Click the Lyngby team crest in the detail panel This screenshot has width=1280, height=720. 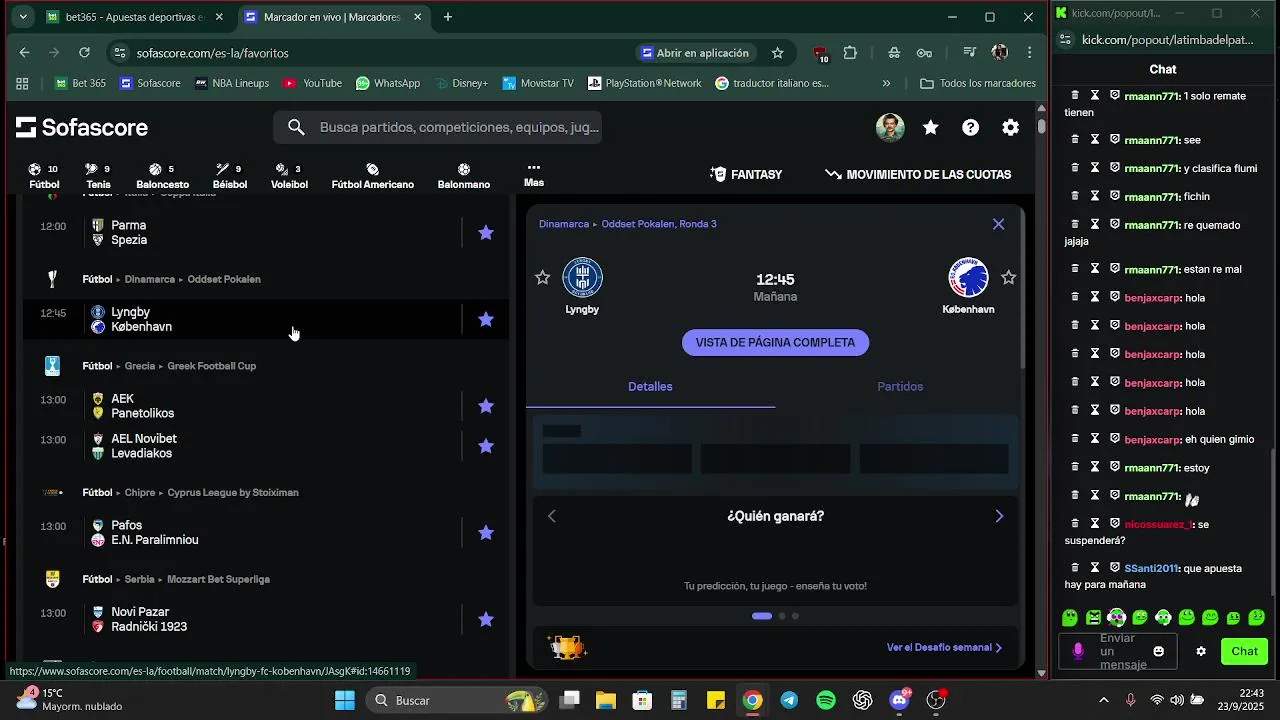[582, 278]
